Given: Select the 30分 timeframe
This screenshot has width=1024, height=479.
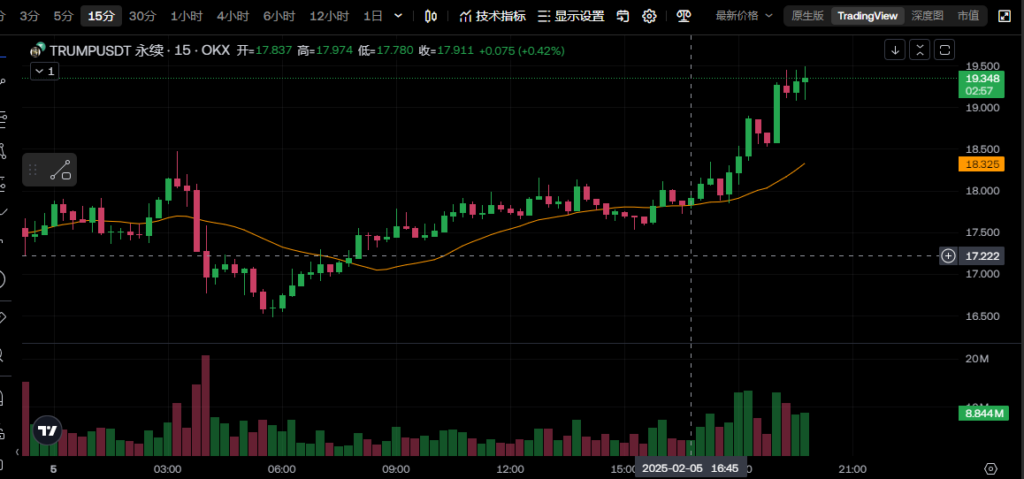Looking at the screenshot, I should tap(143, 16).
